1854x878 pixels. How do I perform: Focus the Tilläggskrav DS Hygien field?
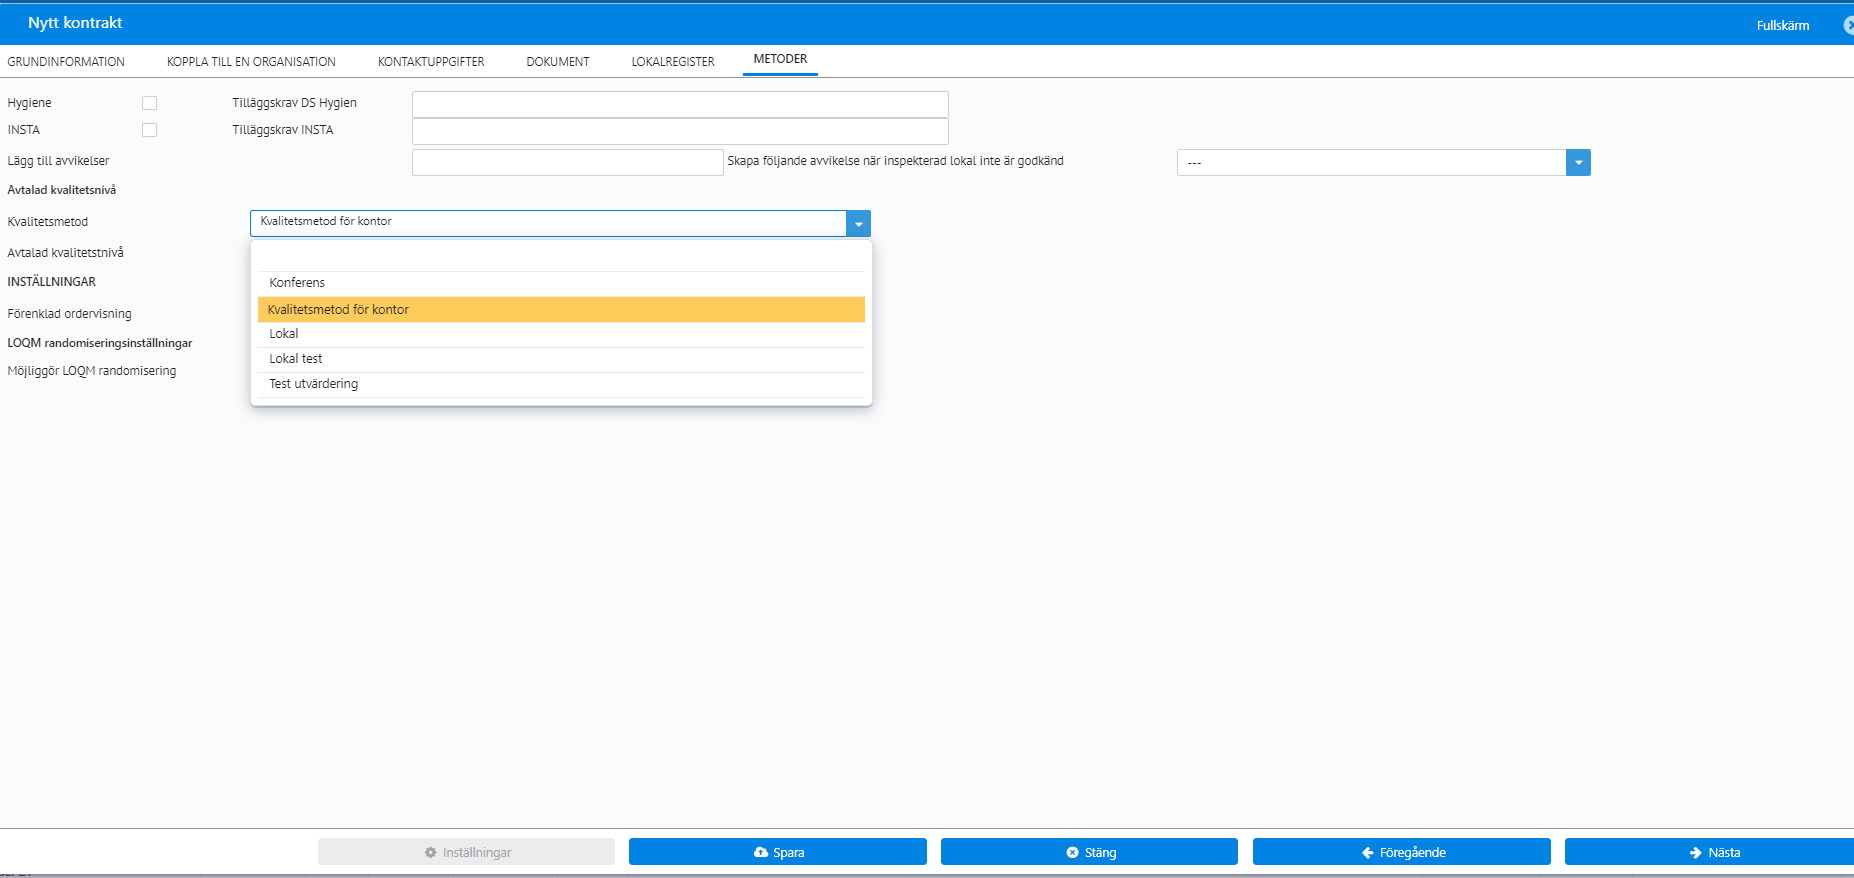pos(680,104)
